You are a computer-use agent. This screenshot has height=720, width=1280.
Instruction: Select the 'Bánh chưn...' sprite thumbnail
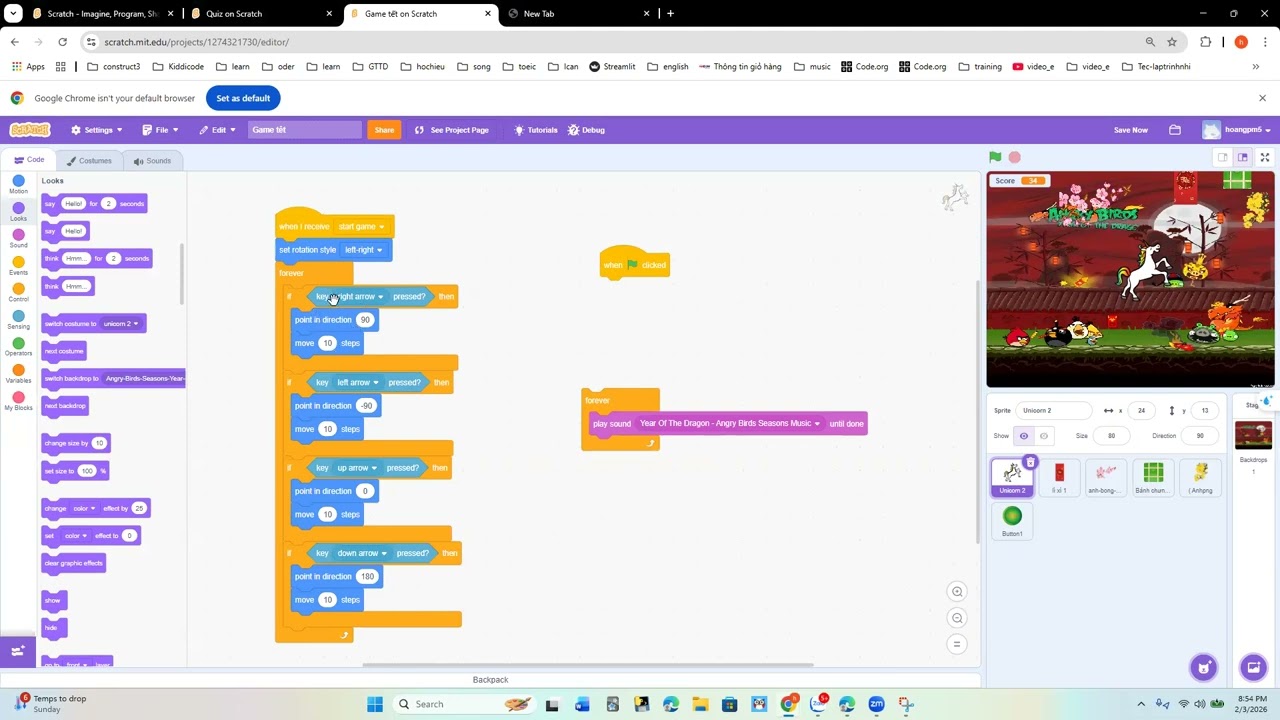(x=1153, y=477)
